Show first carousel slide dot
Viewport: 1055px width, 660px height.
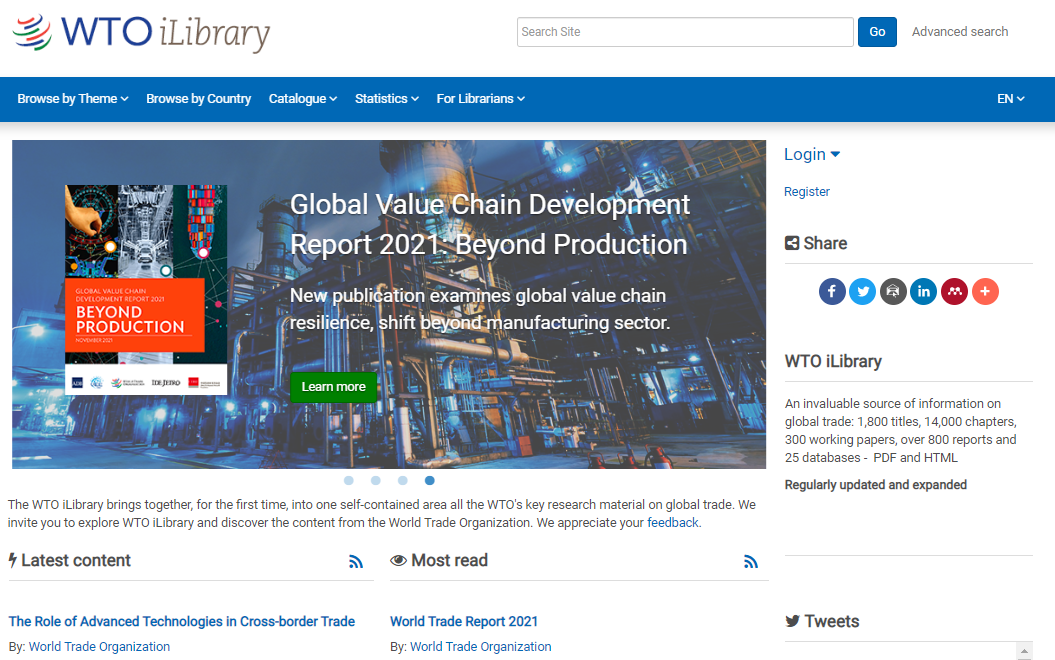click(349, 480)
